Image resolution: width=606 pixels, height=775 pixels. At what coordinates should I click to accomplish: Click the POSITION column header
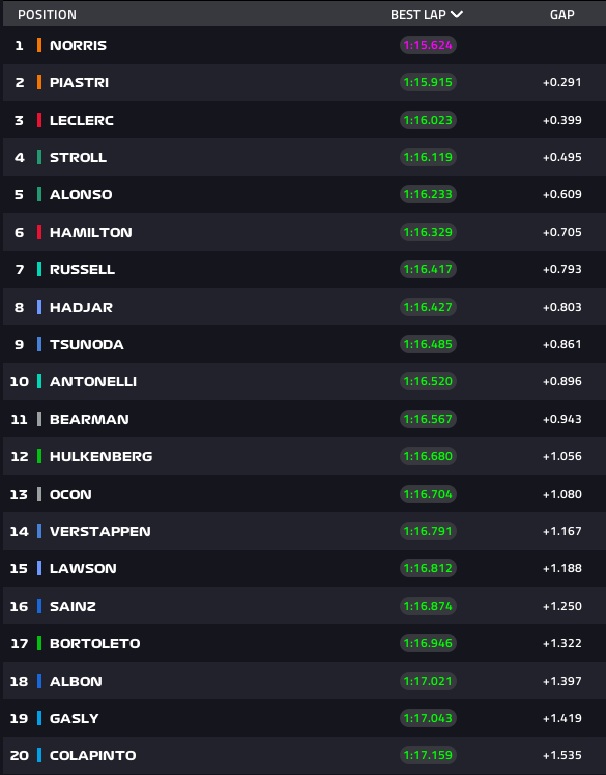click(47, 15)
